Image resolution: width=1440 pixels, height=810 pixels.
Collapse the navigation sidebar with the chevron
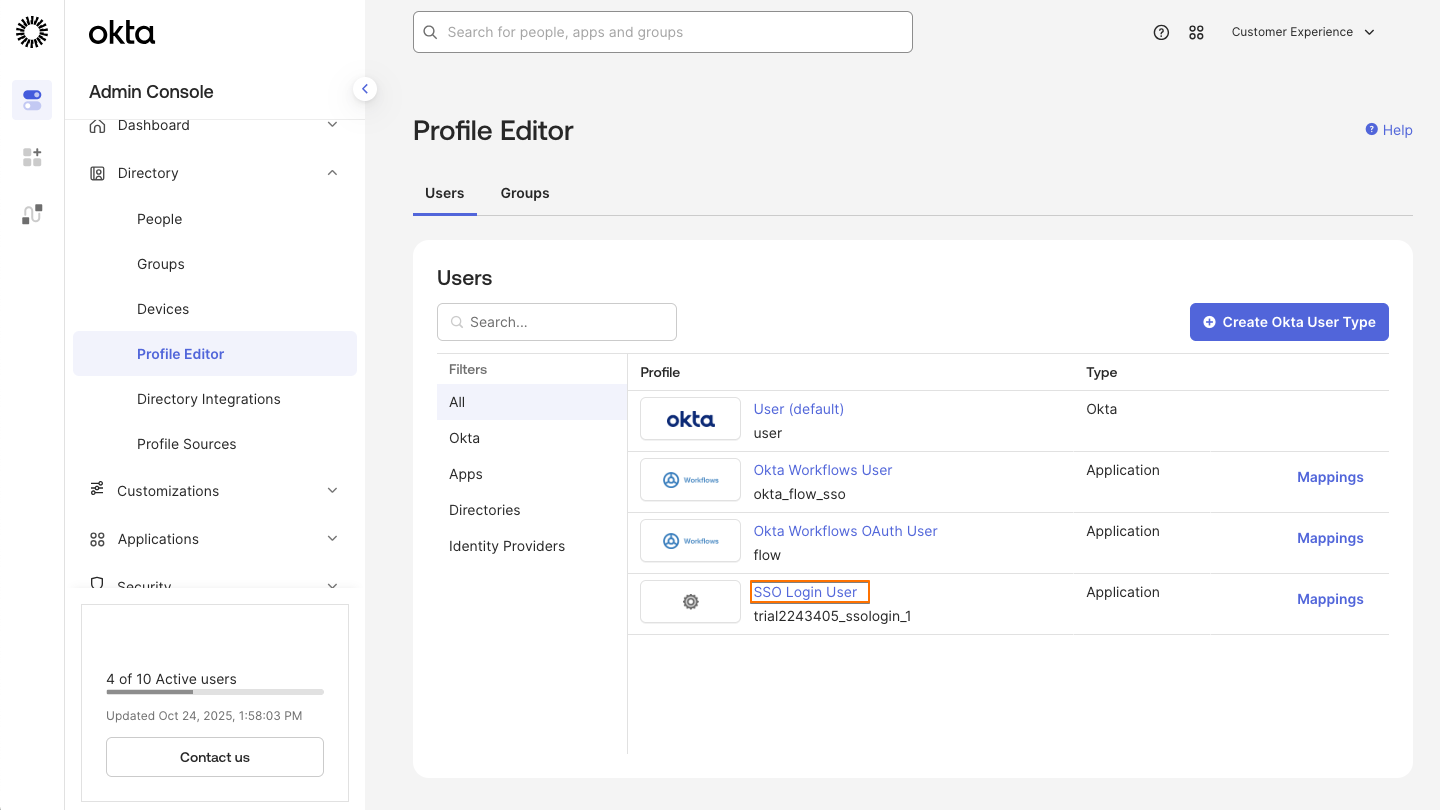(365, 88)
